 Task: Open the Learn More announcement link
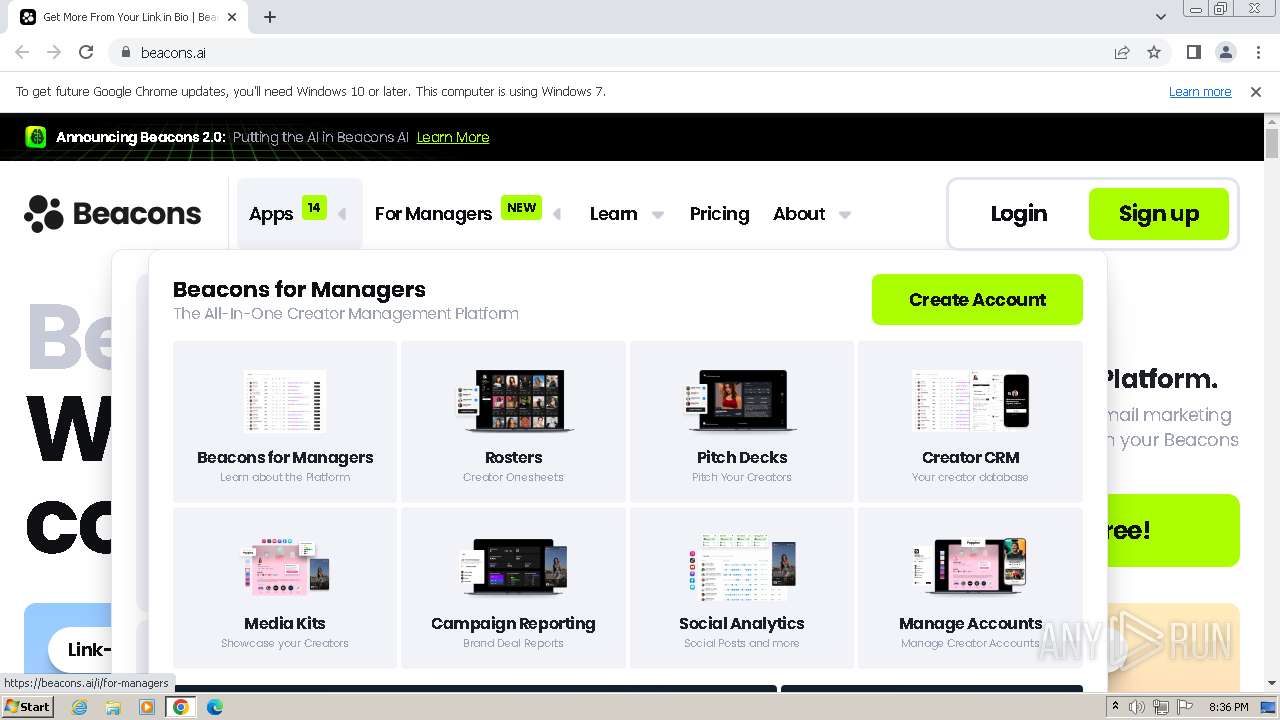(453, 137)
